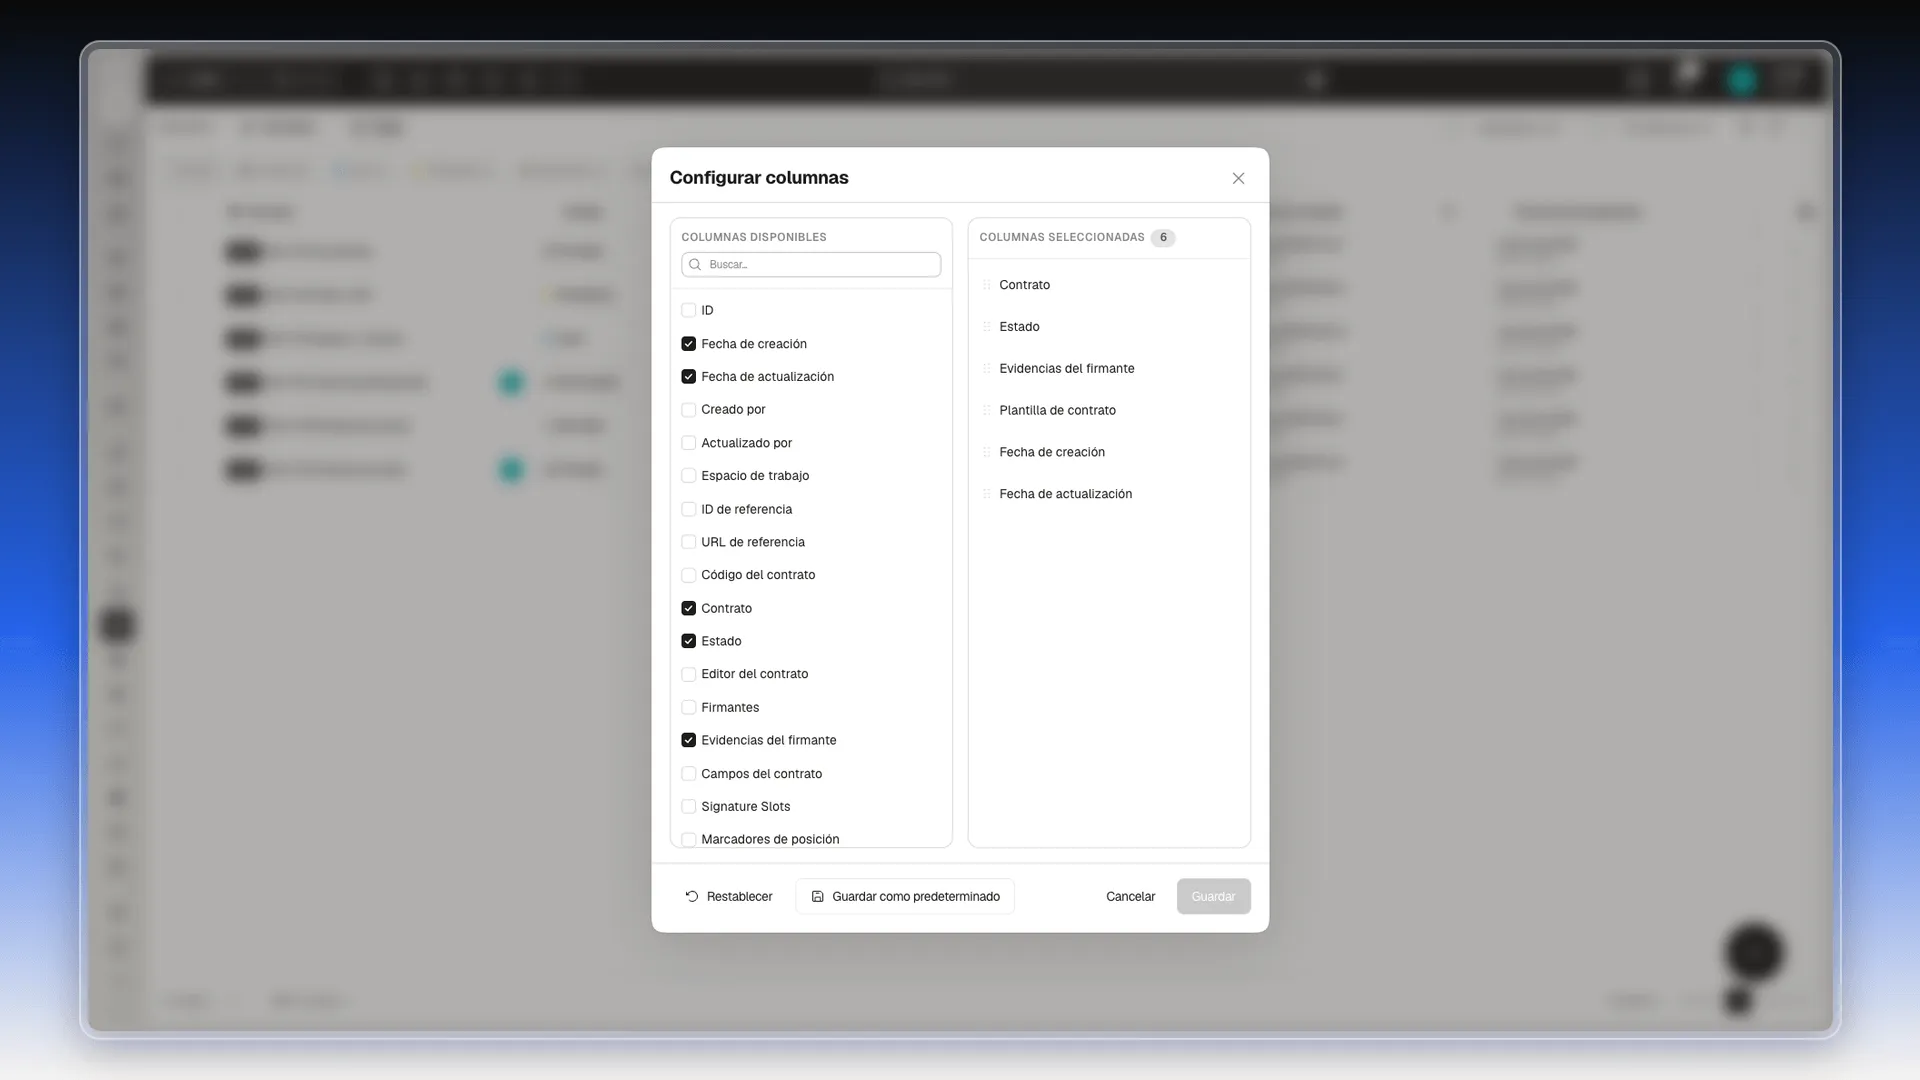Grab drag handle of selected Estado
The width and height of the screenshot is (1920, 1080).
click(986, 327)
